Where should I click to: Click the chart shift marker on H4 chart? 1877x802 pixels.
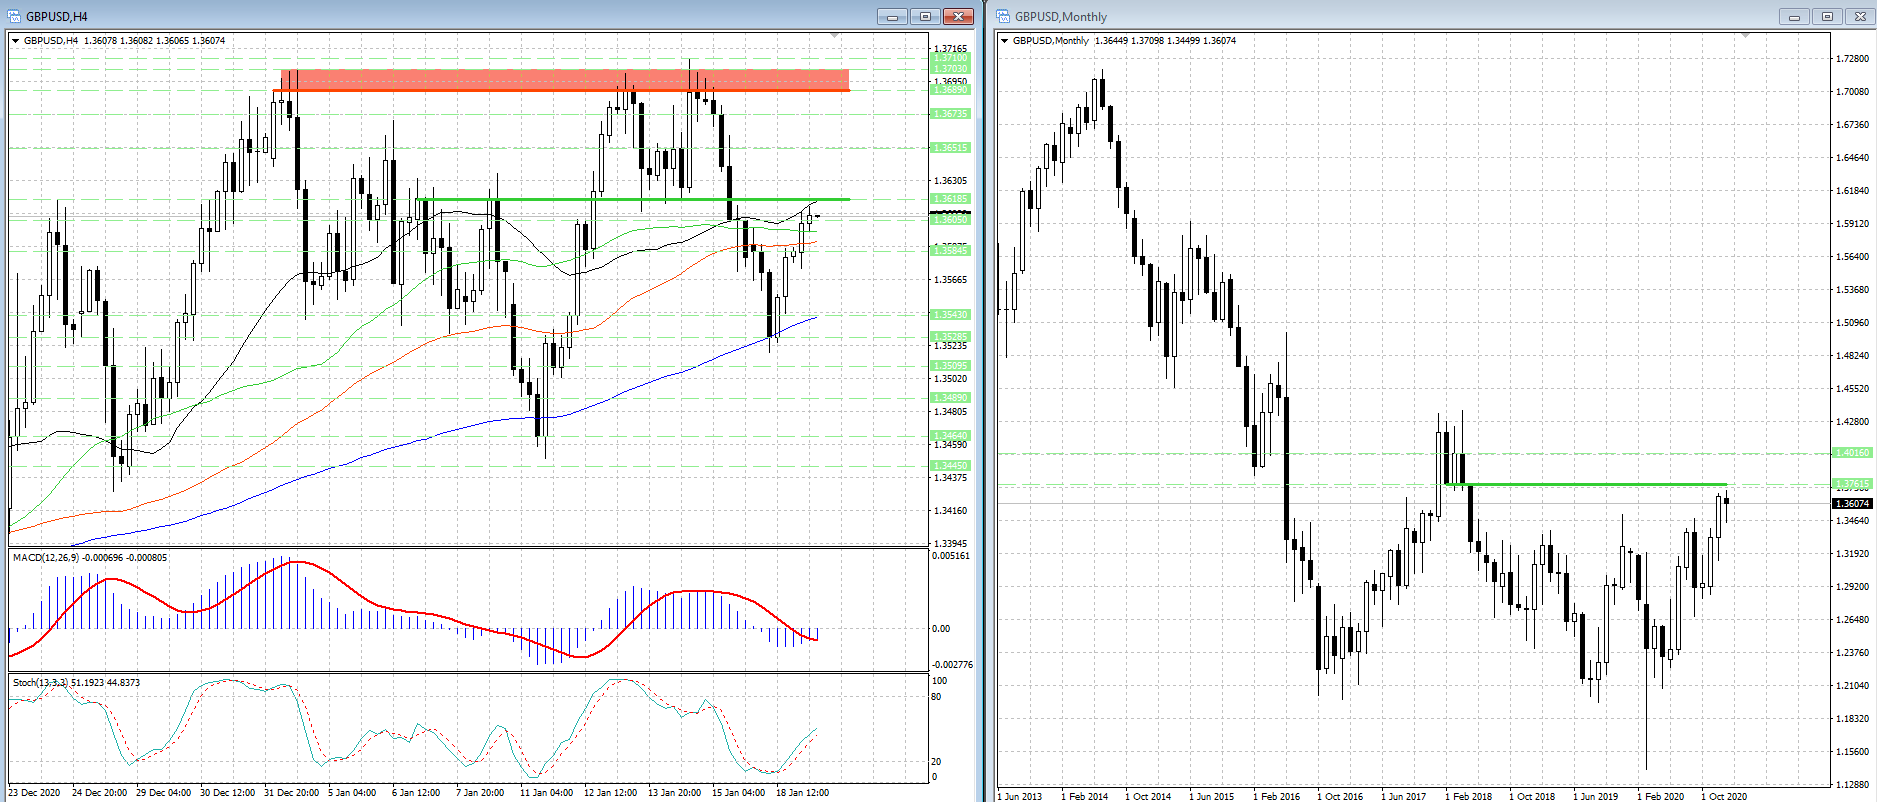point(835,36)
